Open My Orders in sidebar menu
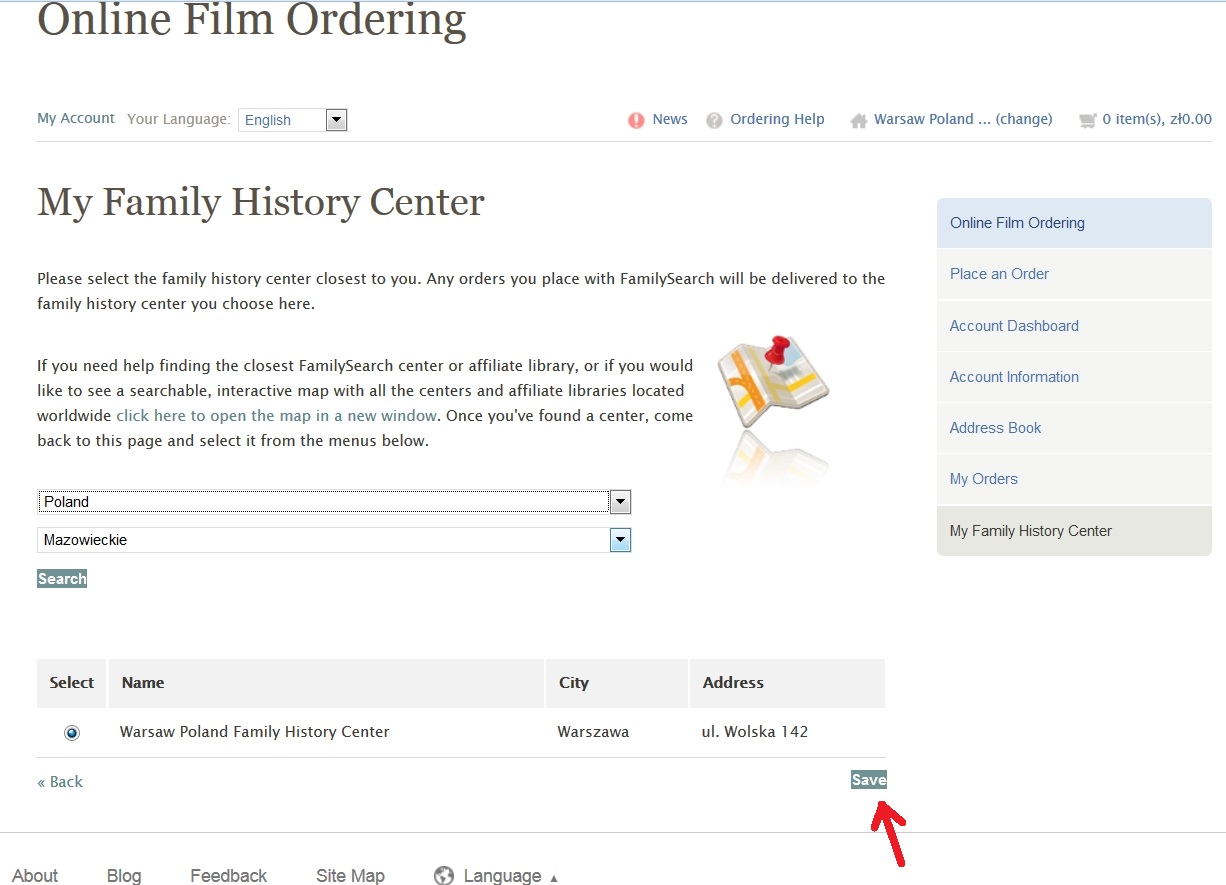The width and height of the screenshot is (1226, 885). tap(983, 479)
